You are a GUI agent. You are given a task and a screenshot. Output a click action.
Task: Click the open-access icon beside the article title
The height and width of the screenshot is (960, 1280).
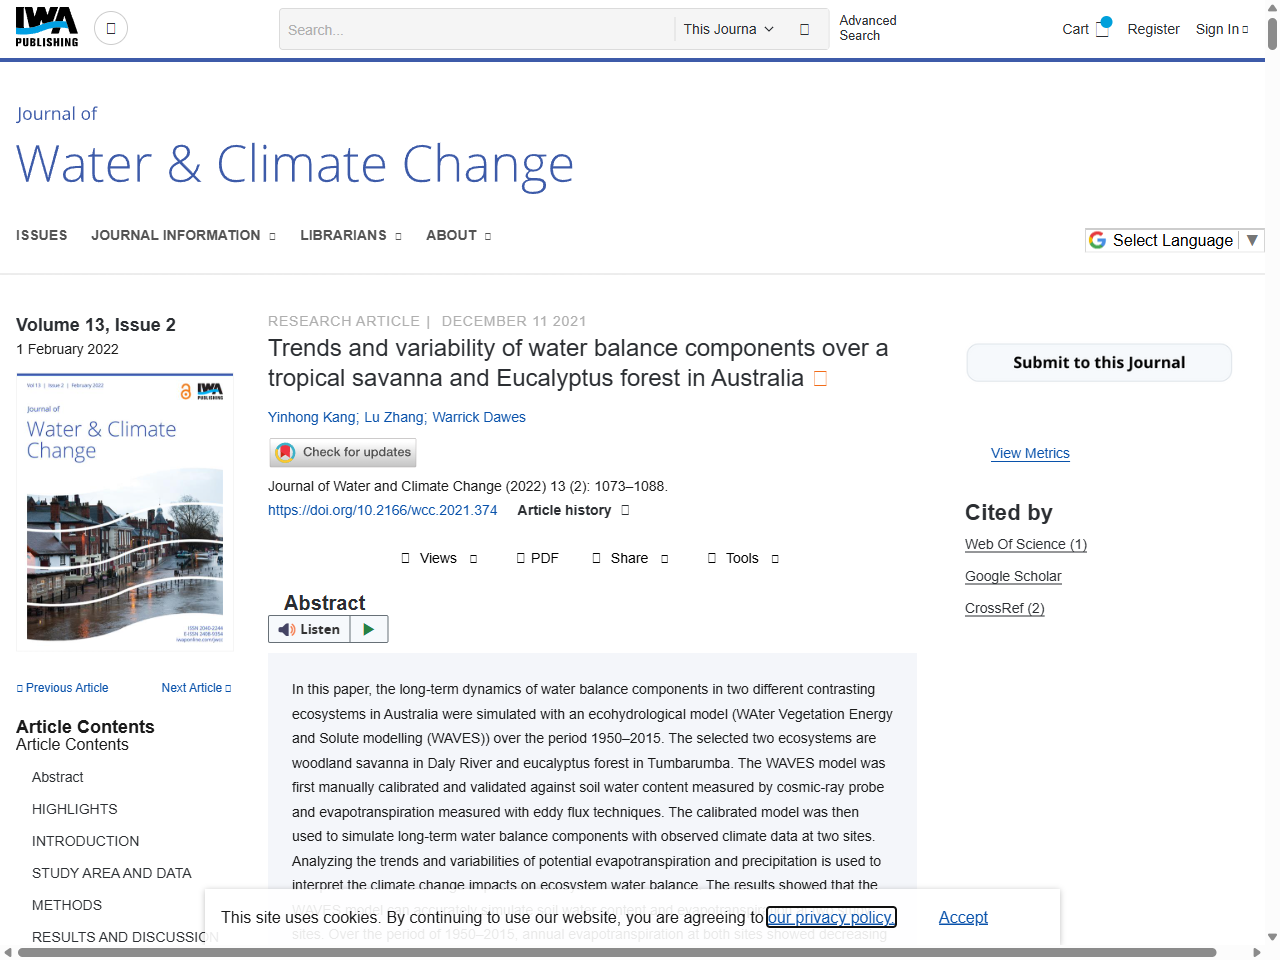(820, 378)
